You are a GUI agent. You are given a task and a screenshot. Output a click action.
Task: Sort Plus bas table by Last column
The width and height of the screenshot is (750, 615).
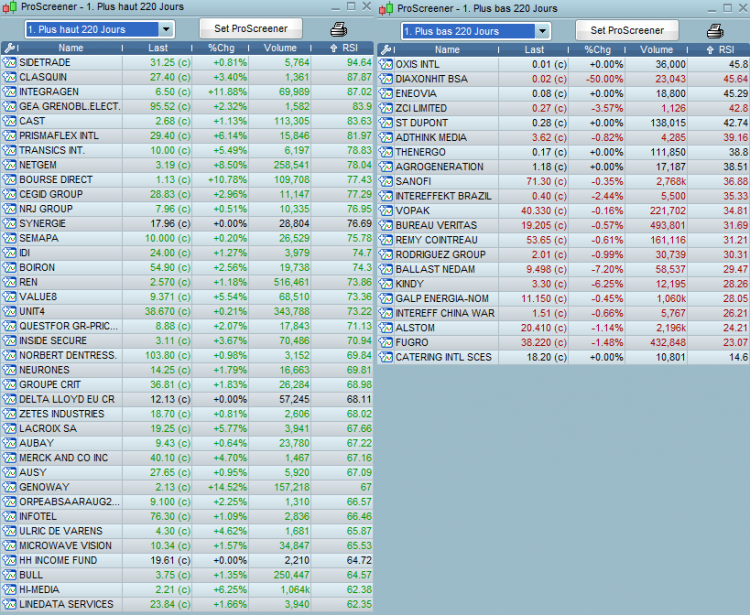pos(534,50)
